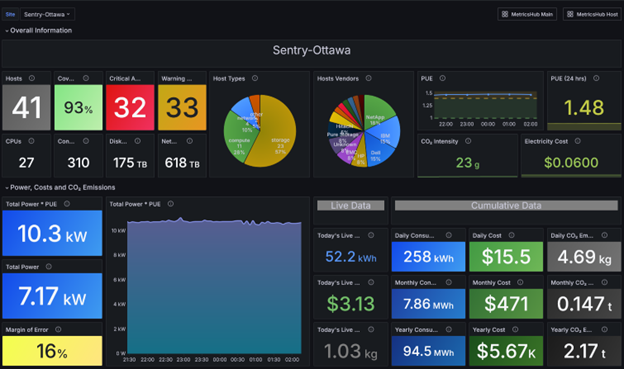Collapse the Overall Information section

coord(39,30)
